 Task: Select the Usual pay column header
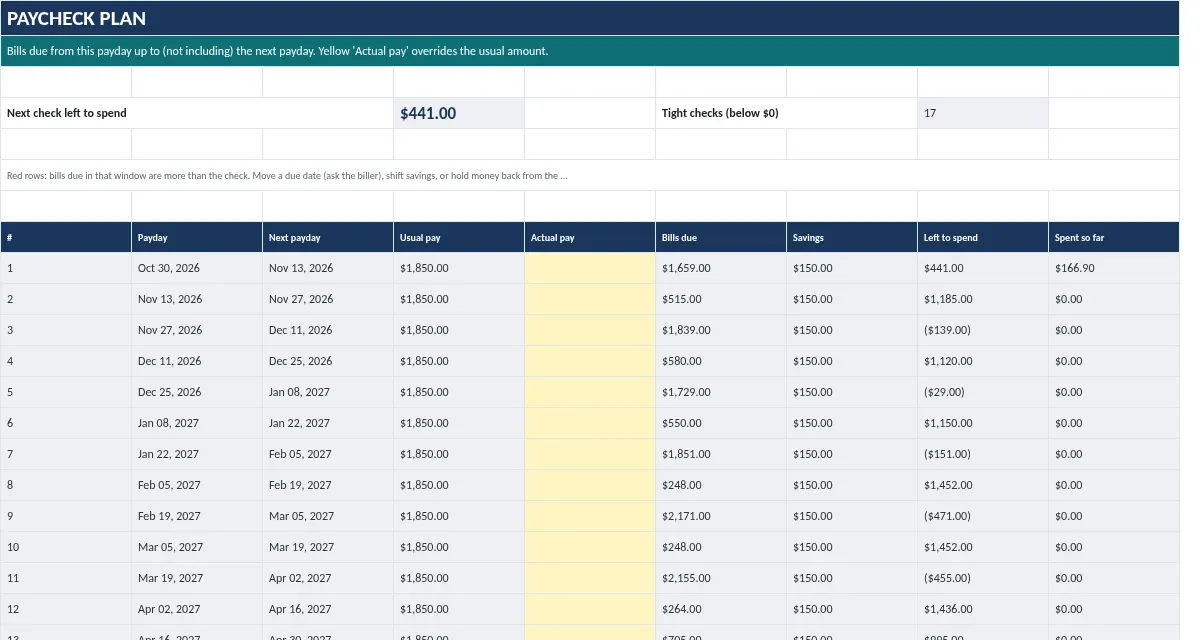tap(459, 238)
